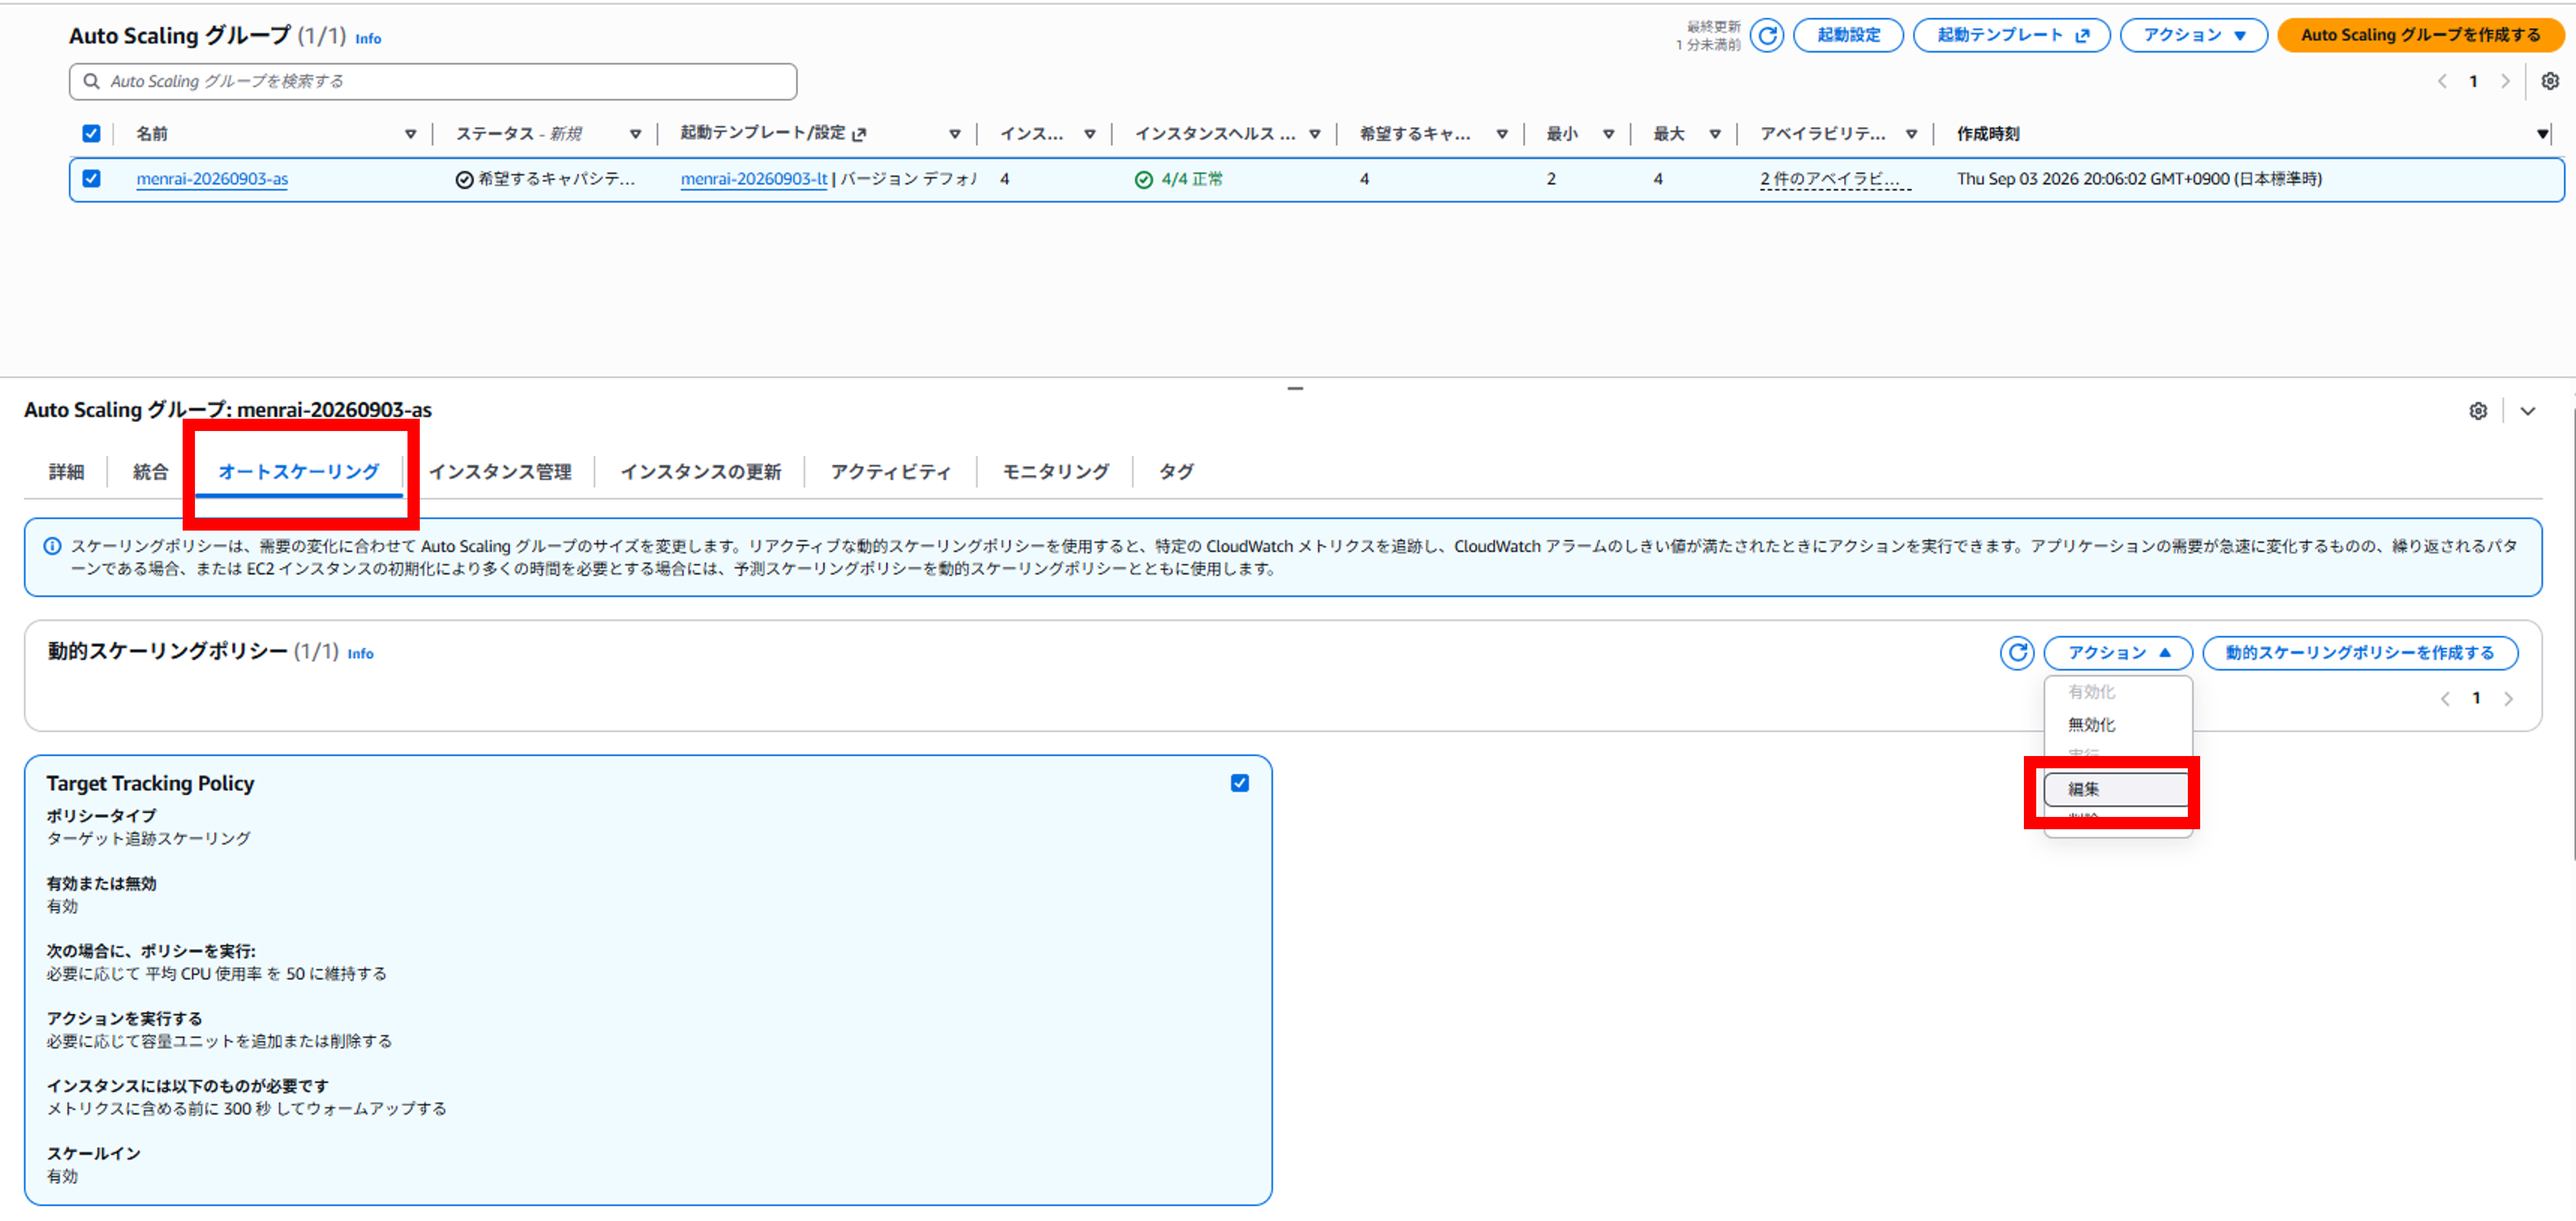Screen dimensions: 2576x1221
Task: Open the インスタンス管理 tab
Action: (500, 471)
